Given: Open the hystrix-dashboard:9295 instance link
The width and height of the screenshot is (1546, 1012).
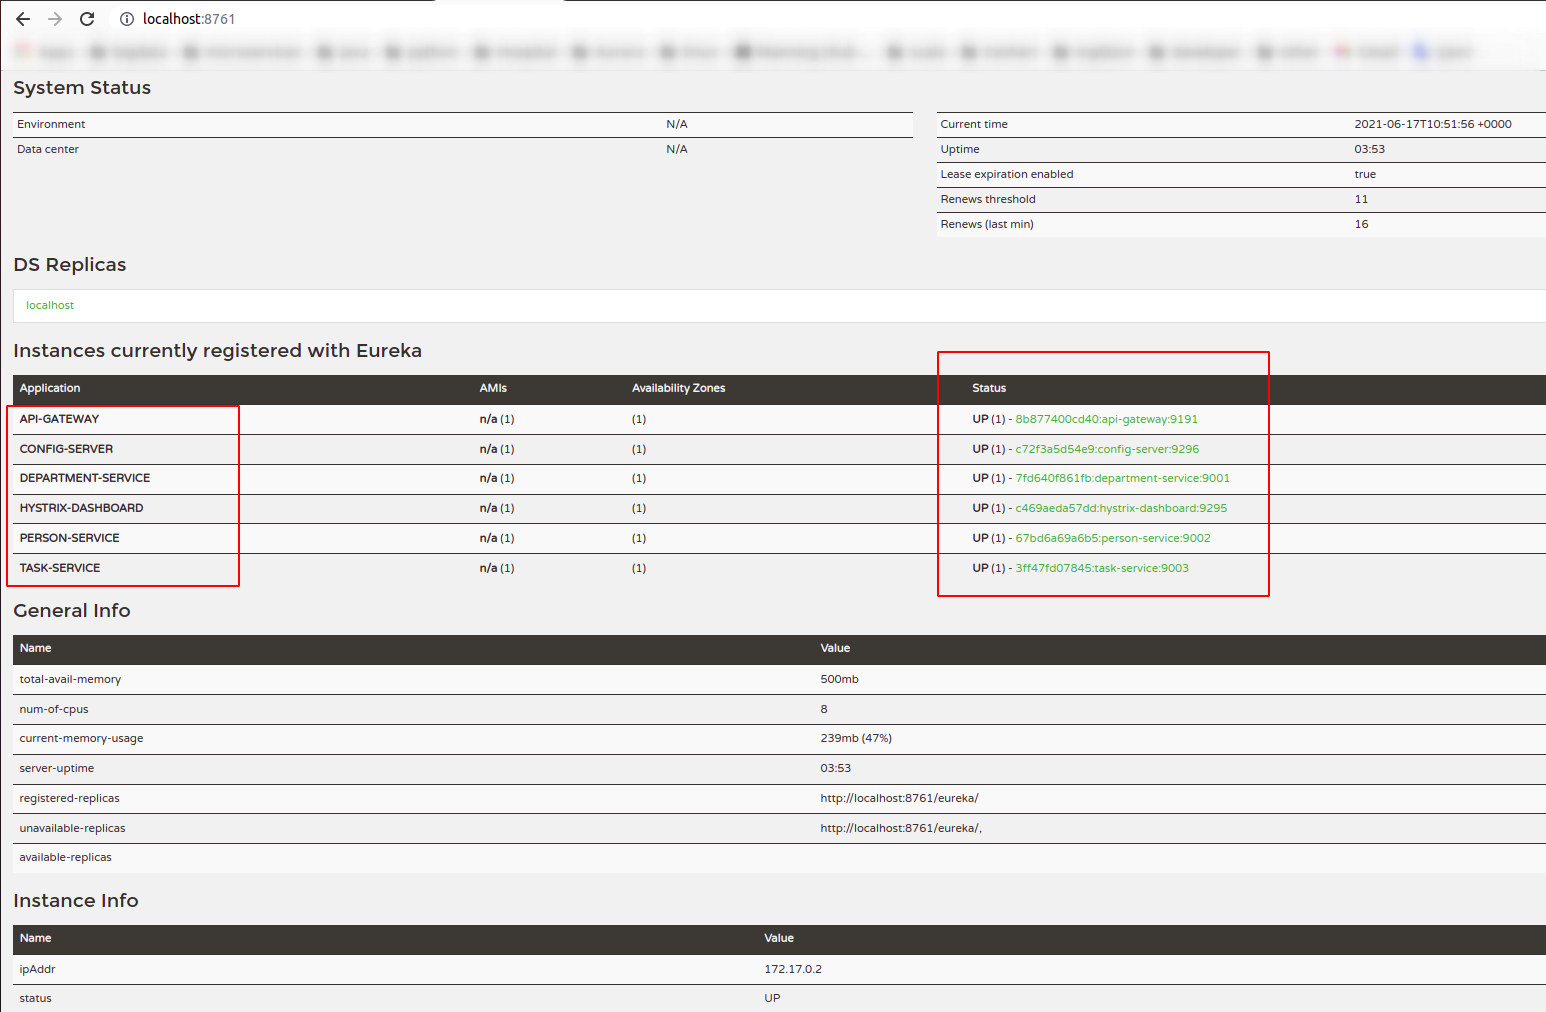Looking at the screenshot, I should coord(1121,508).
